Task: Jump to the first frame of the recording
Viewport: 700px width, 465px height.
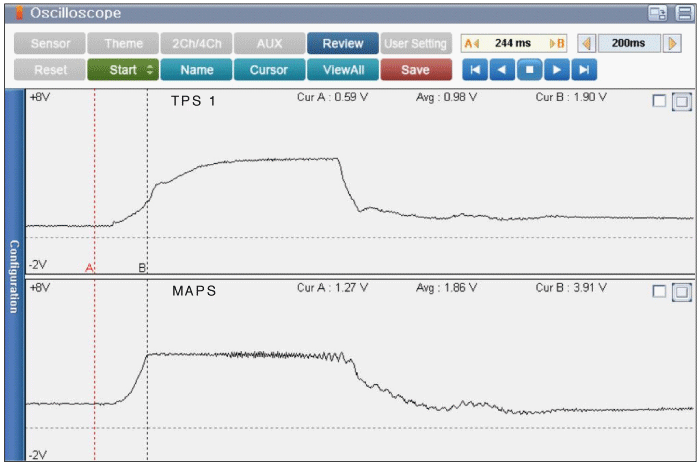Action: [475, 70]
